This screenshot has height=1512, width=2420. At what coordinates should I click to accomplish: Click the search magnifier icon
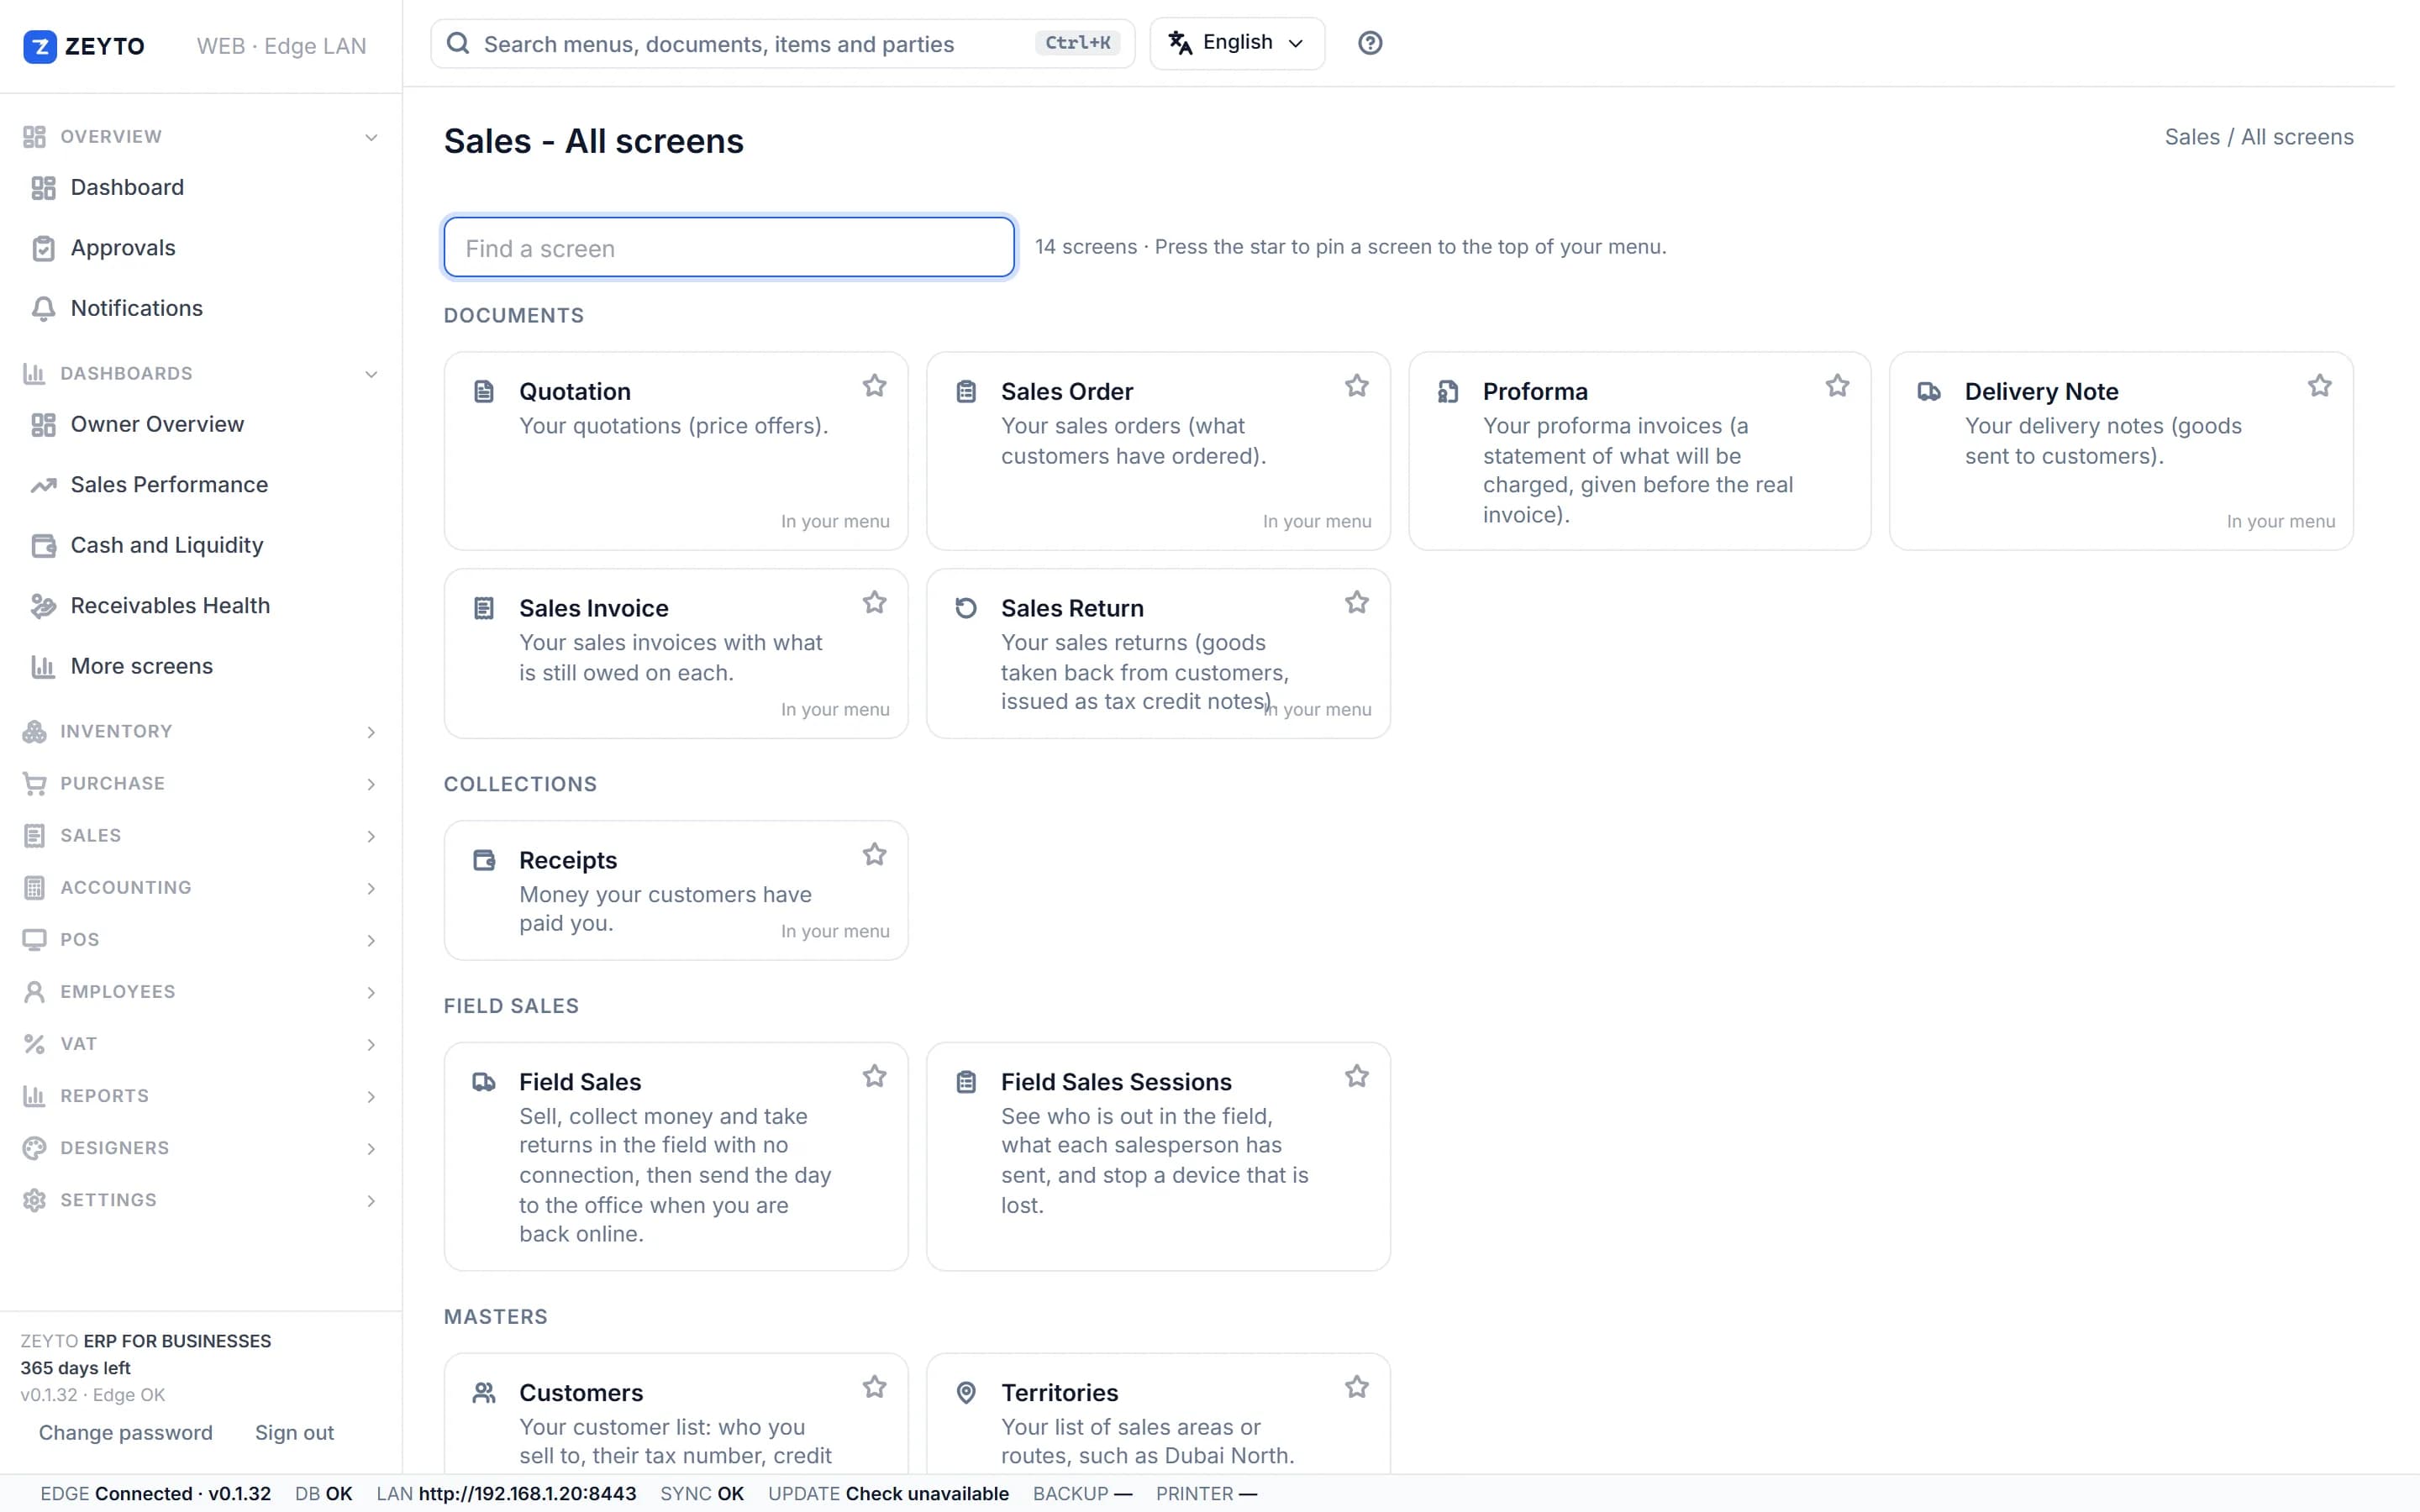click(458, 43)
